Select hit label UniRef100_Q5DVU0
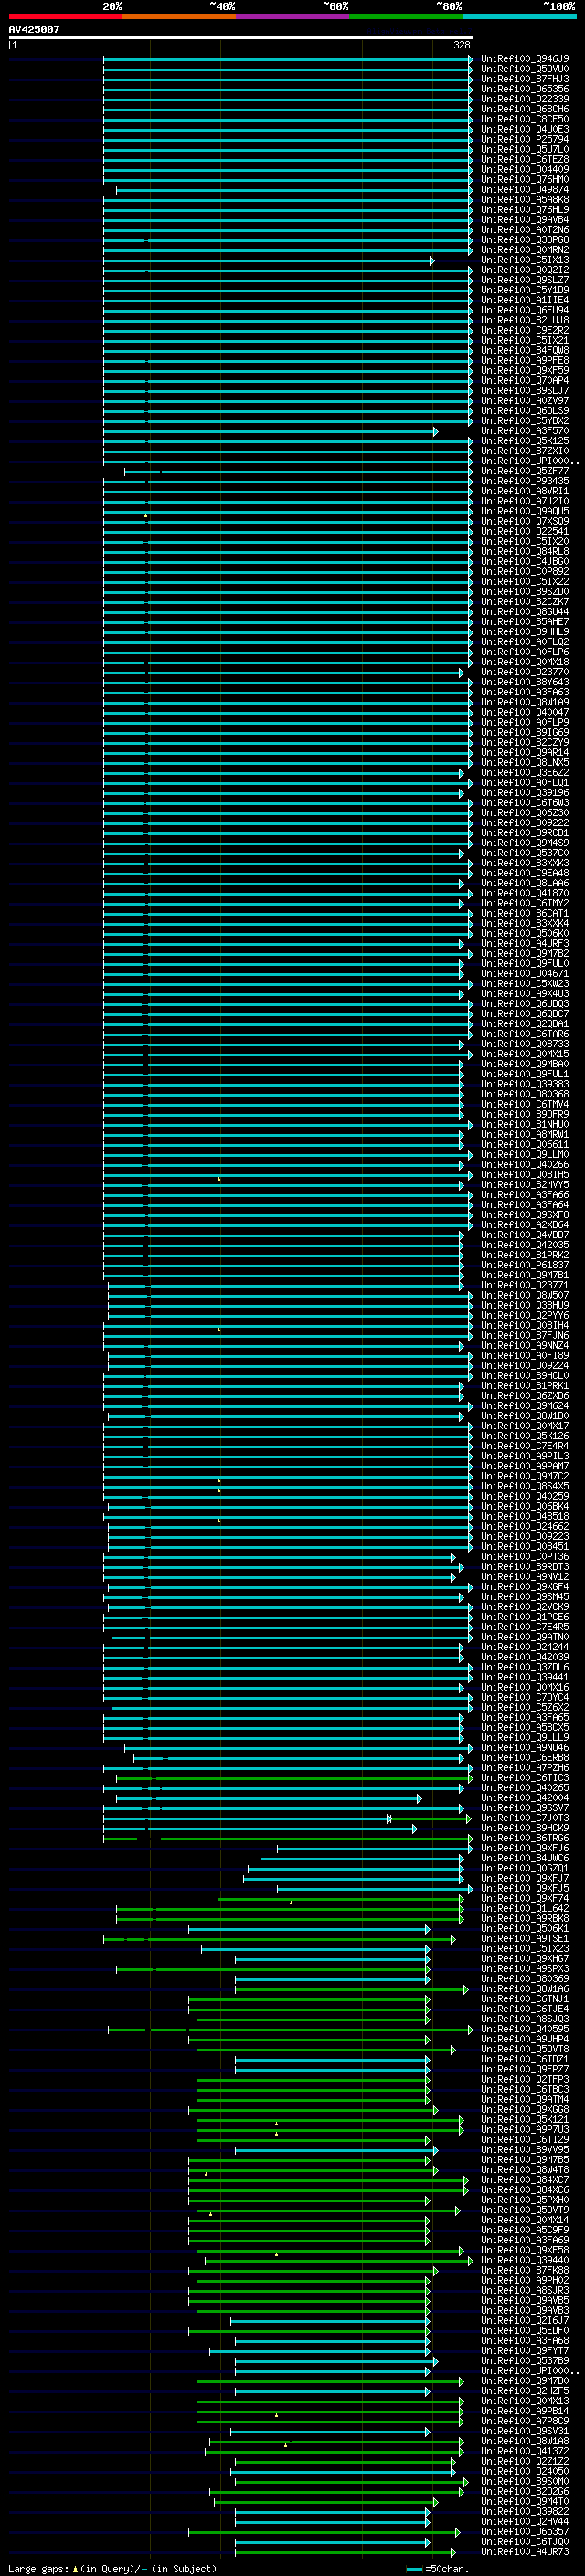This screenshot has width=585, height=2576. (525, 69)
